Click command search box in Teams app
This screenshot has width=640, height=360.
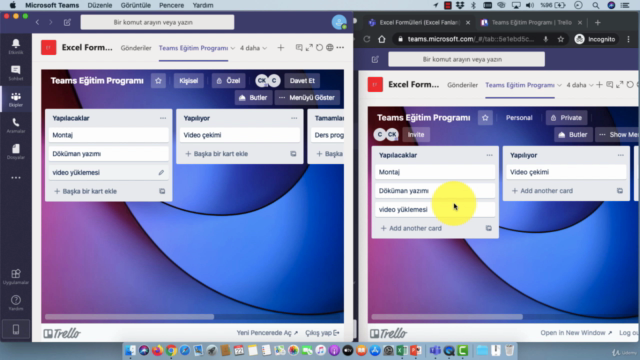pyautogui.click(x=157, y=22)
